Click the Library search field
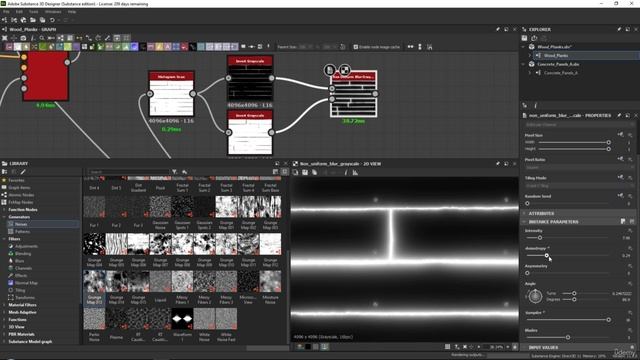 click(x=128, y=172)
